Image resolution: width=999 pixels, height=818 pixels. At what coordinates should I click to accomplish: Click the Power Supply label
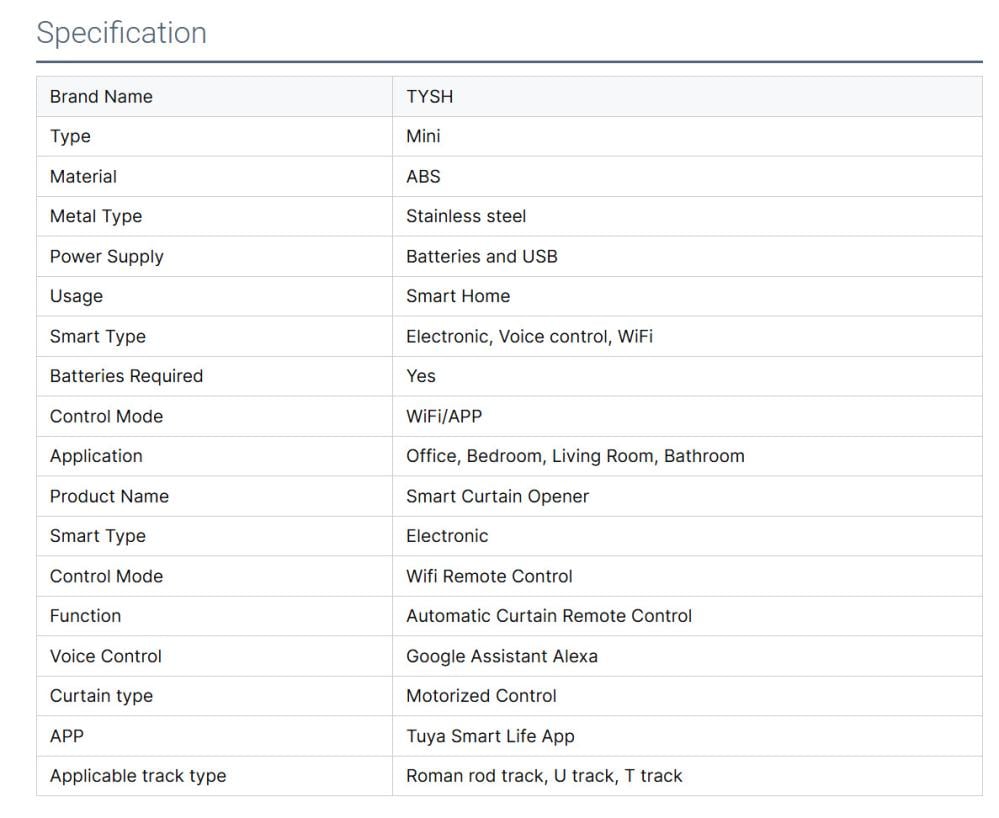click(106, 257)
